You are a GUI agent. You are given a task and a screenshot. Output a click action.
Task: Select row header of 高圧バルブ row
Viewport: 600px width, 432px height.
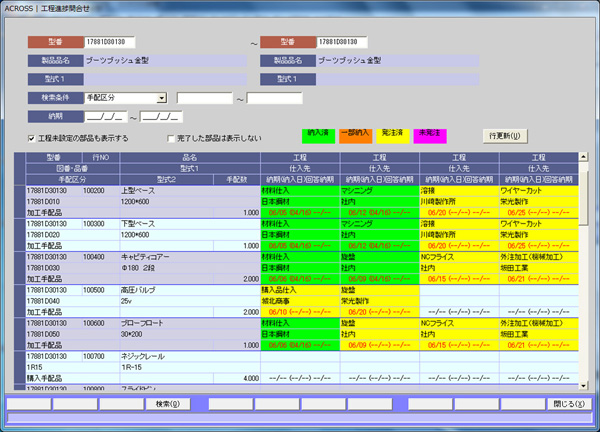coord(20,301)
